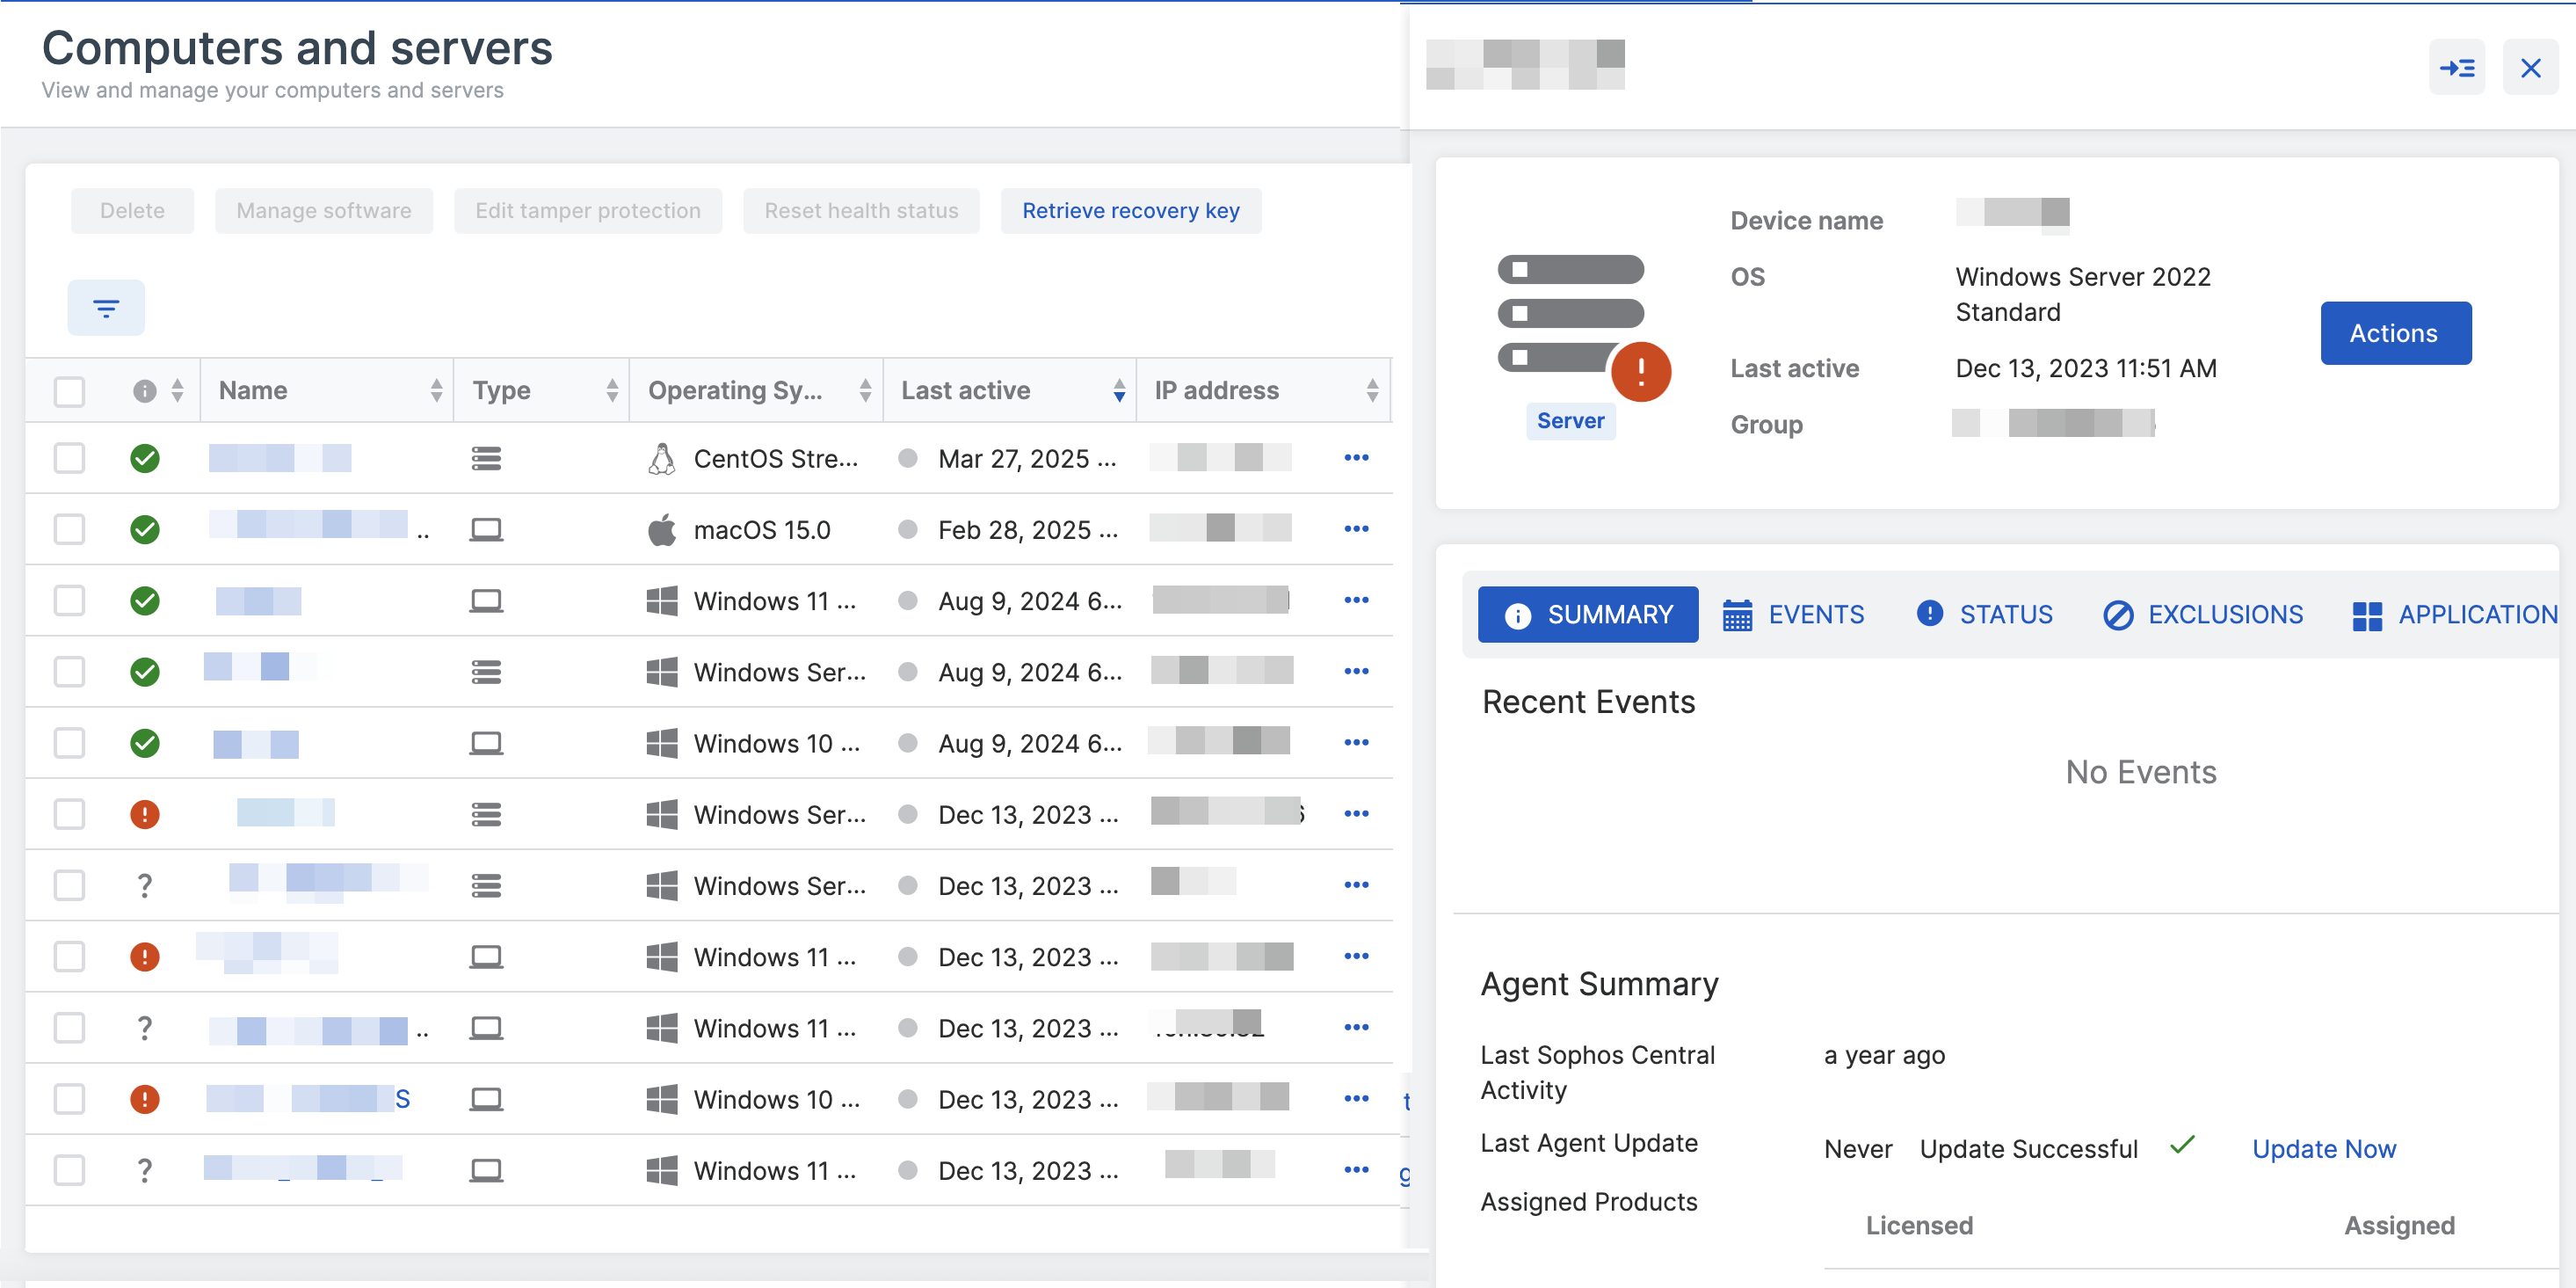Click the Actions button
This screenshot has width=2576, height=1288.
[x=2395, y=333]
